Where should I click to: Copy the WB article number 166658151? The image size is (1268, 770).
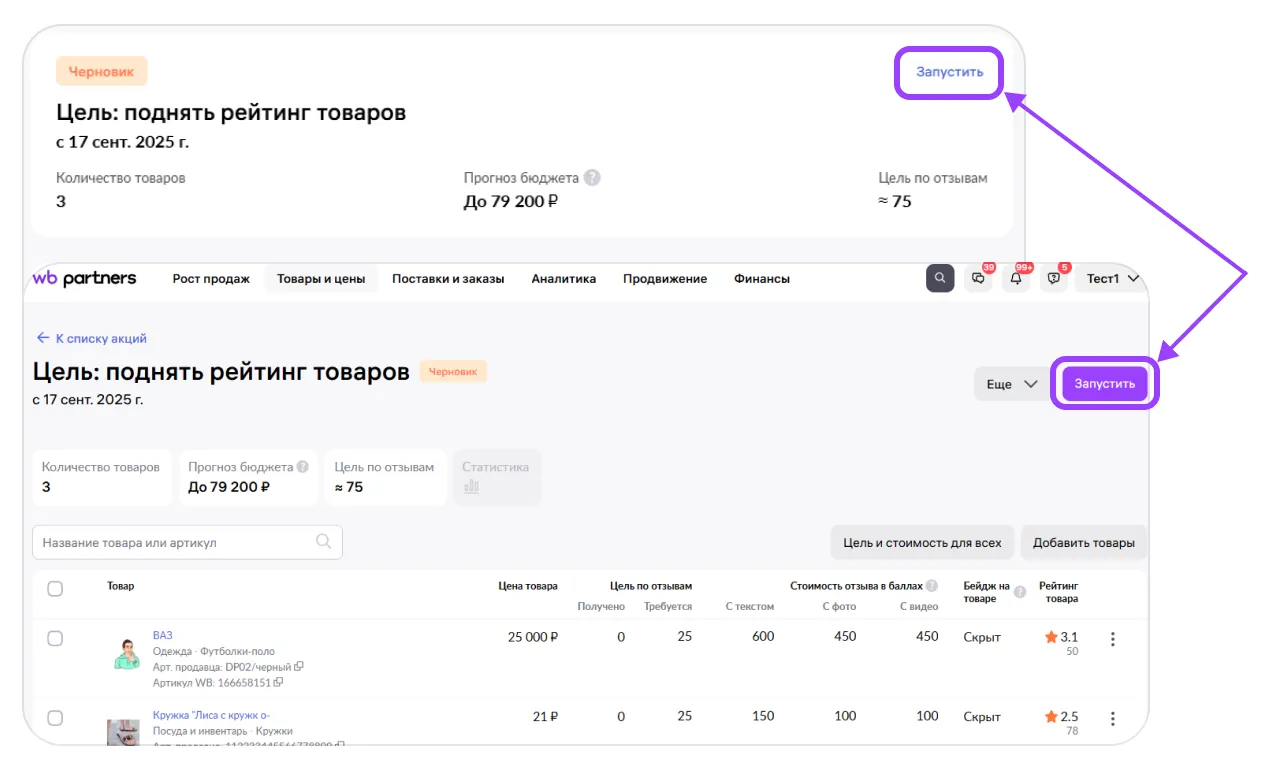tap(278, 683)
